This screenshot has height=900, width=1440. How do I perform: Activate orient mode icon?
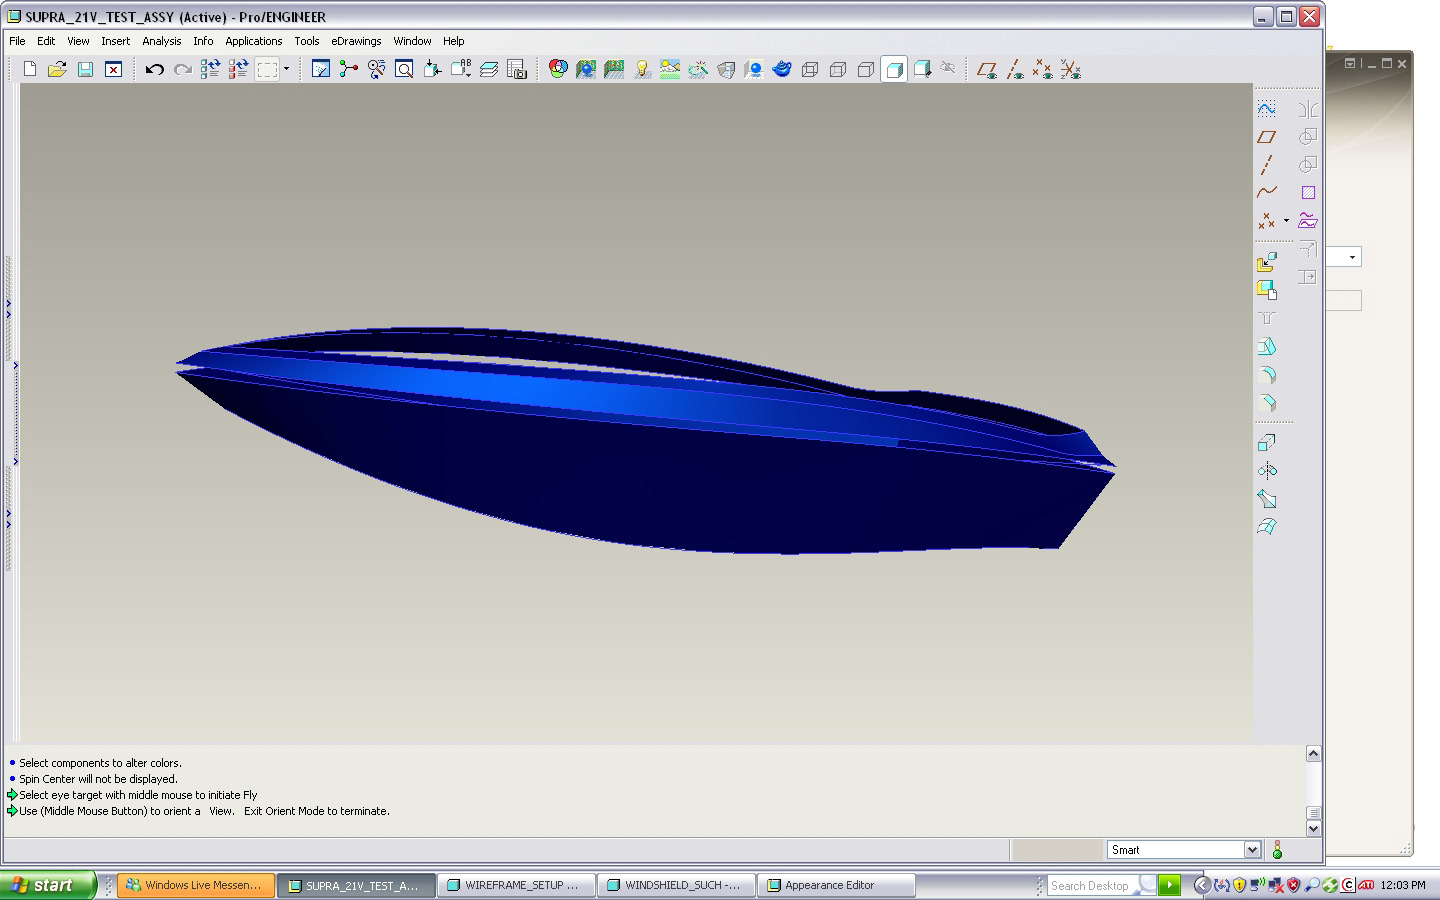tap(377, 69)
